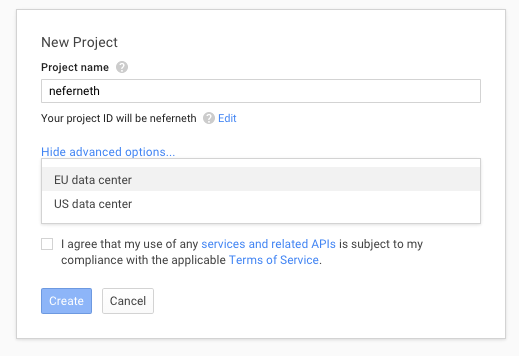Focus the Project name input field
519x360 pixels.
click(261, 91)
